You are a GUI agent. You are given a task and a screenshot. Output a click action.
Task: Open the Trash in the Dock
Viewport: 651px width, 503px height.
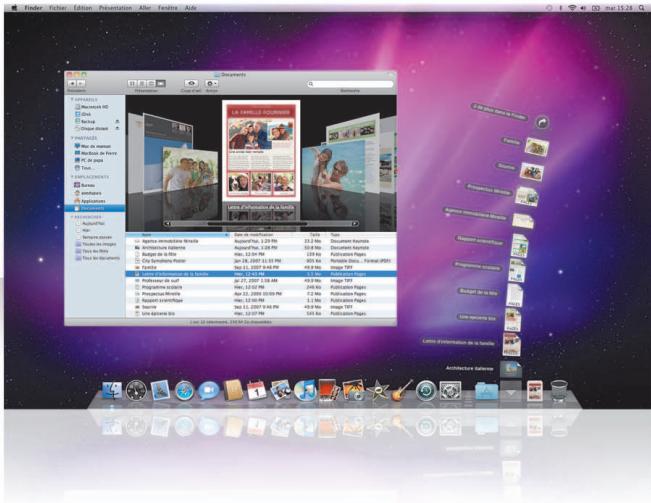(559, 390)
